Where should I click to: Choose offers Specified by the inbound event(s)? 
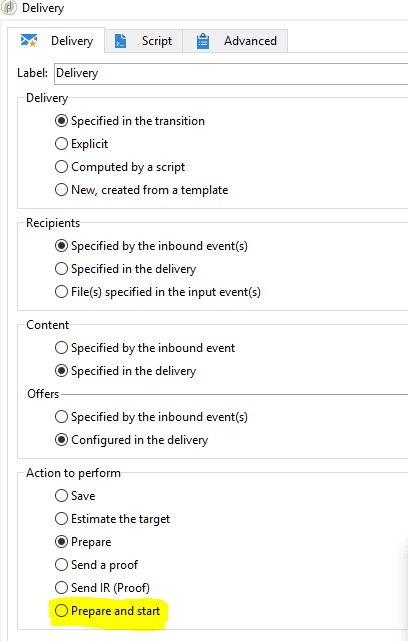[151, 417]
